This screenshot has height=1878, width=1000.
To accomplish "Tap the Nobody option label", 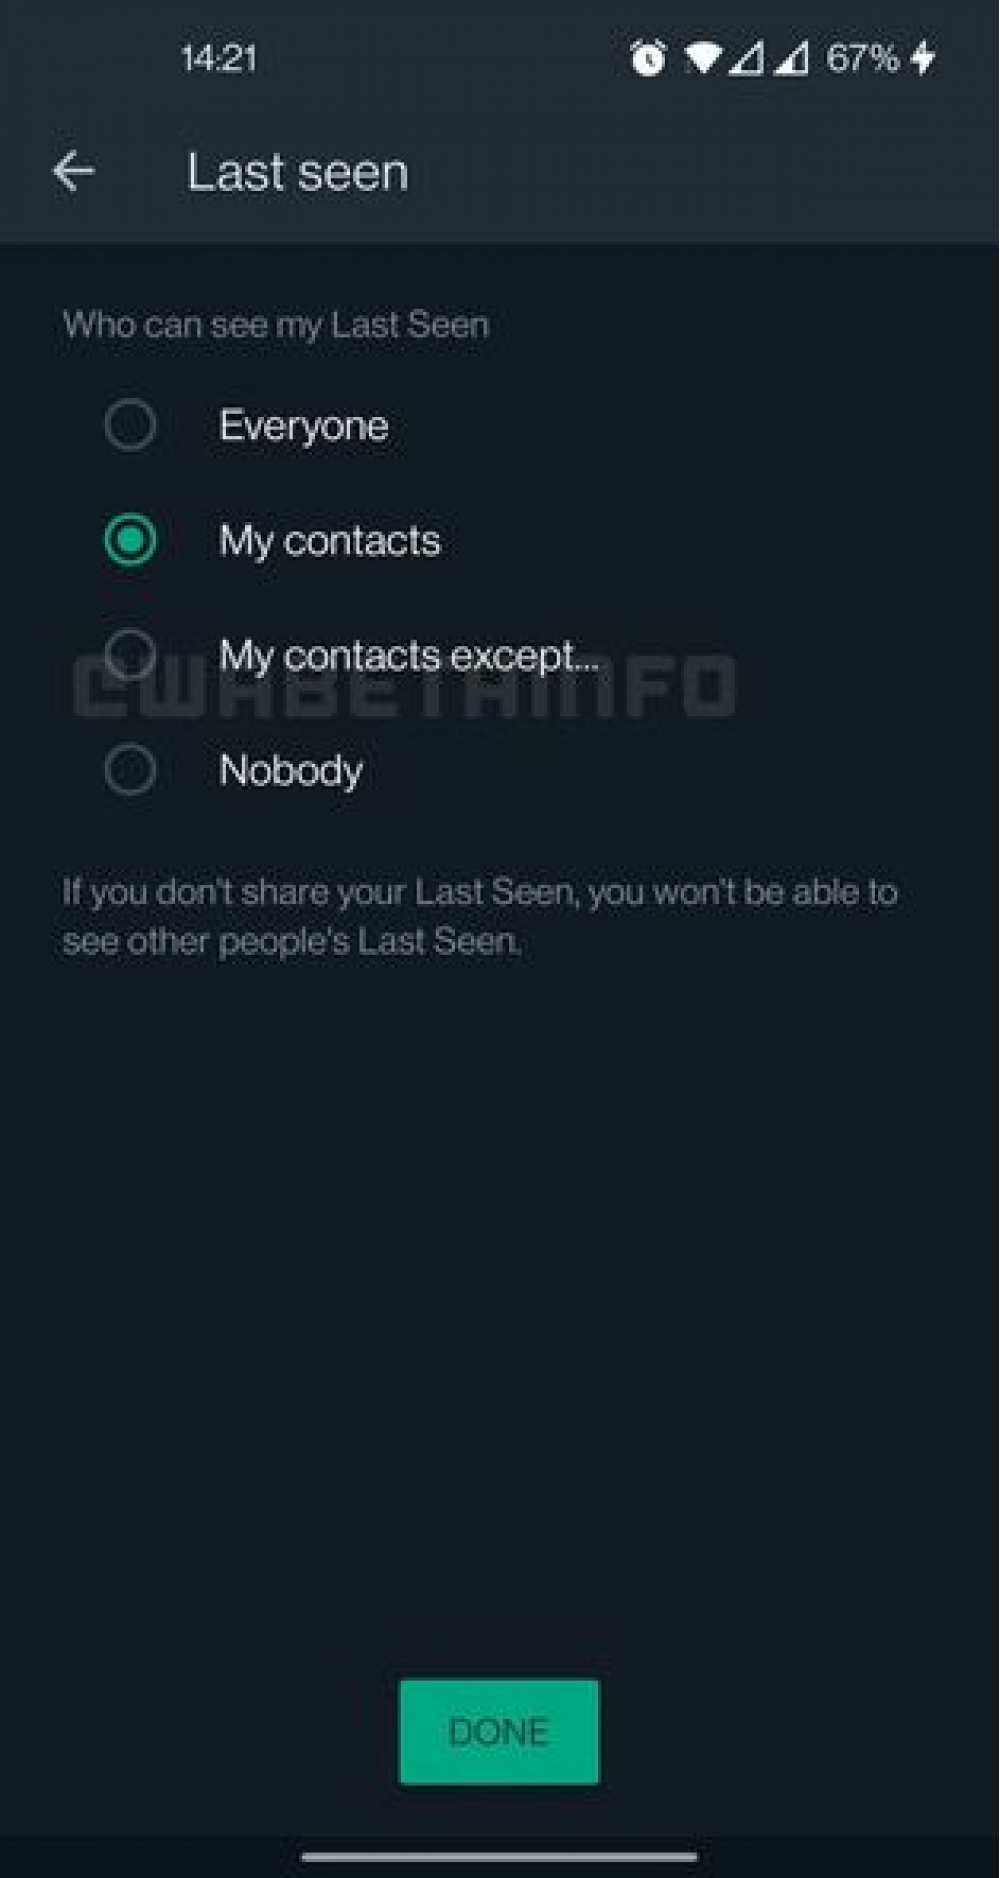I will click(x=291, y=770).
